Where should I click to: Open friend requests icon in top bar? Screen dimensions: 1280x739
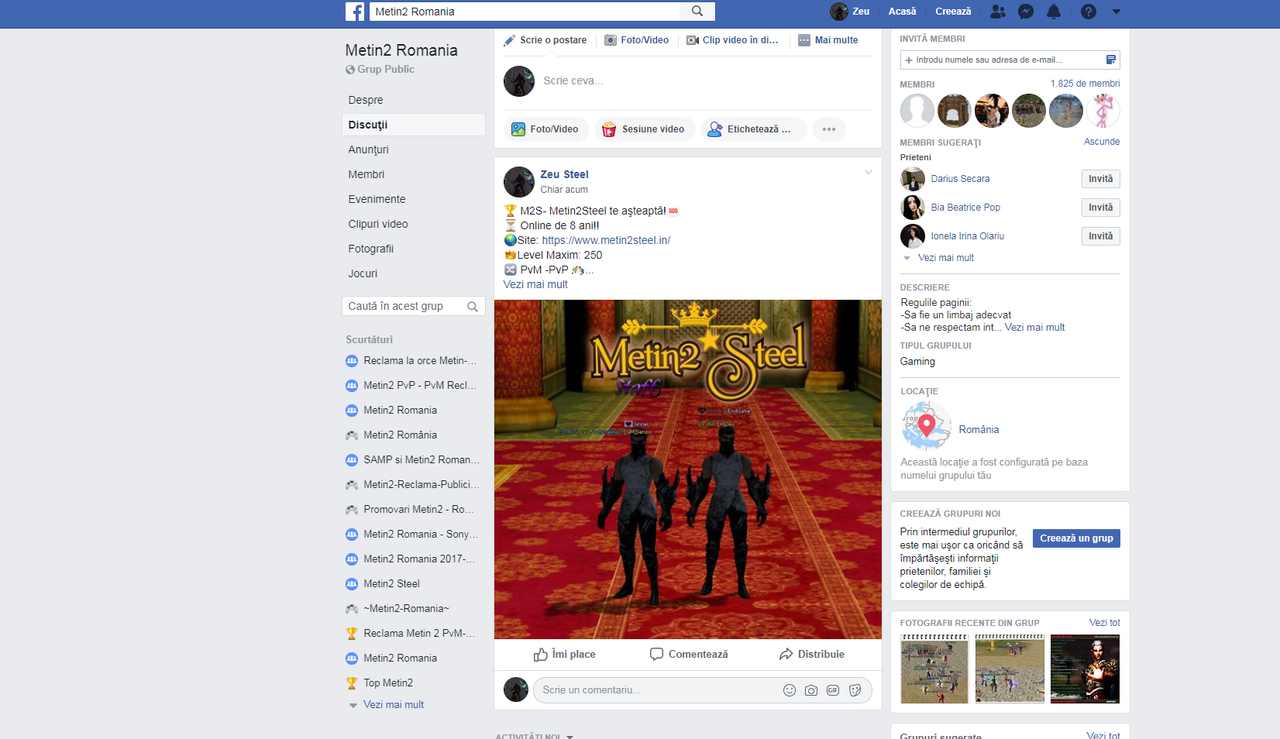pos(997,12)
